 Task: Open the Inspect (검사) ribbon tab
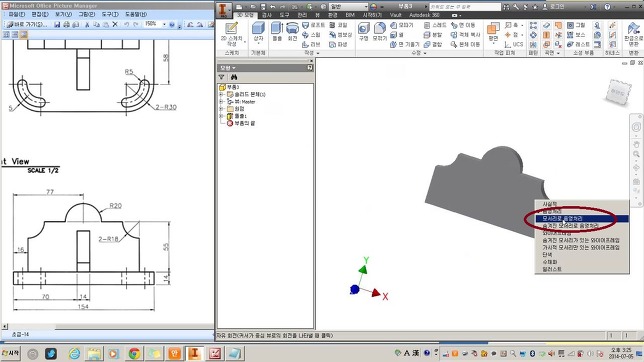[x=267, y=15]
